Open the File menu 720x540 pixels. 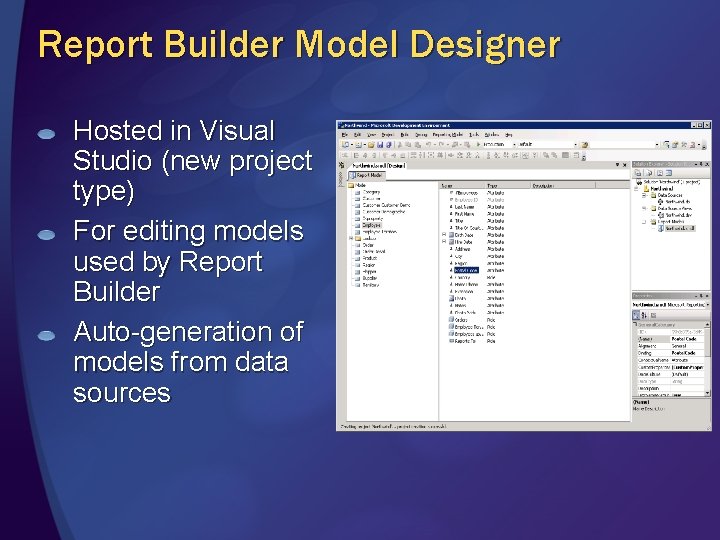coord(345,135)
